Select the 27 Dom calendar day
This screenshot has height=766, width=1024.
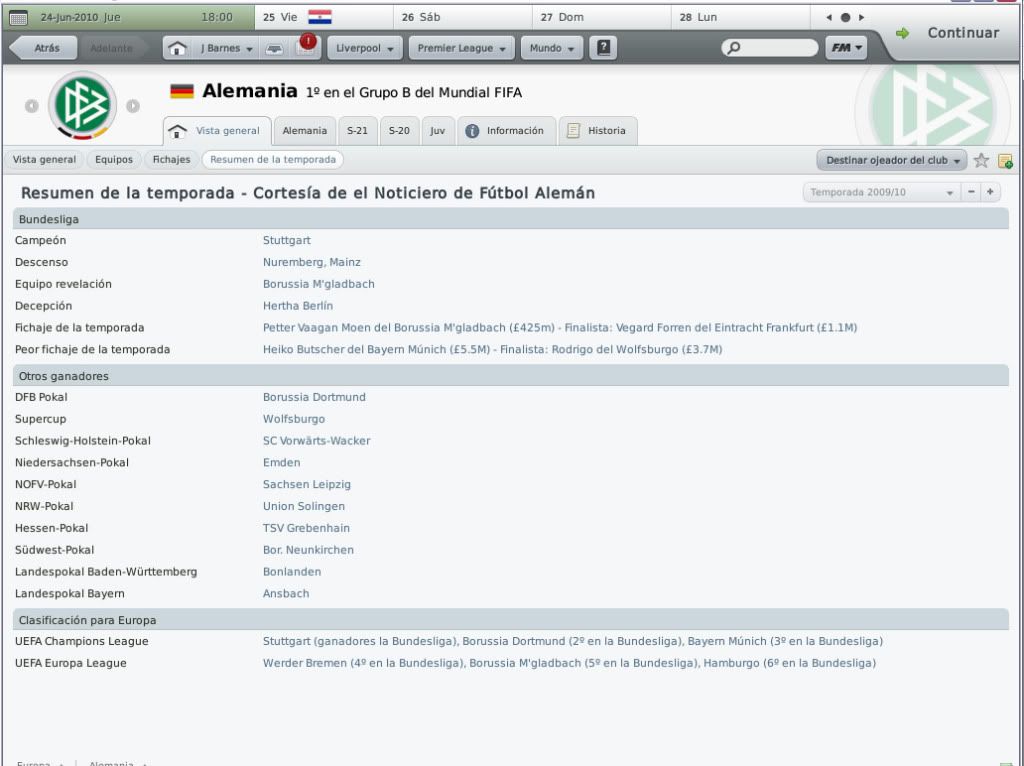pyautogui.click(x=601, y=17)
